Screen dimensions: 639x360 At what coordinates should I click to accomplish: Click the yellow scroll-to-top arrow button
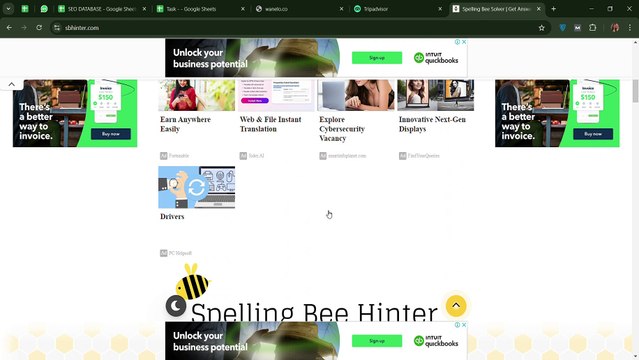pos(456,305)
